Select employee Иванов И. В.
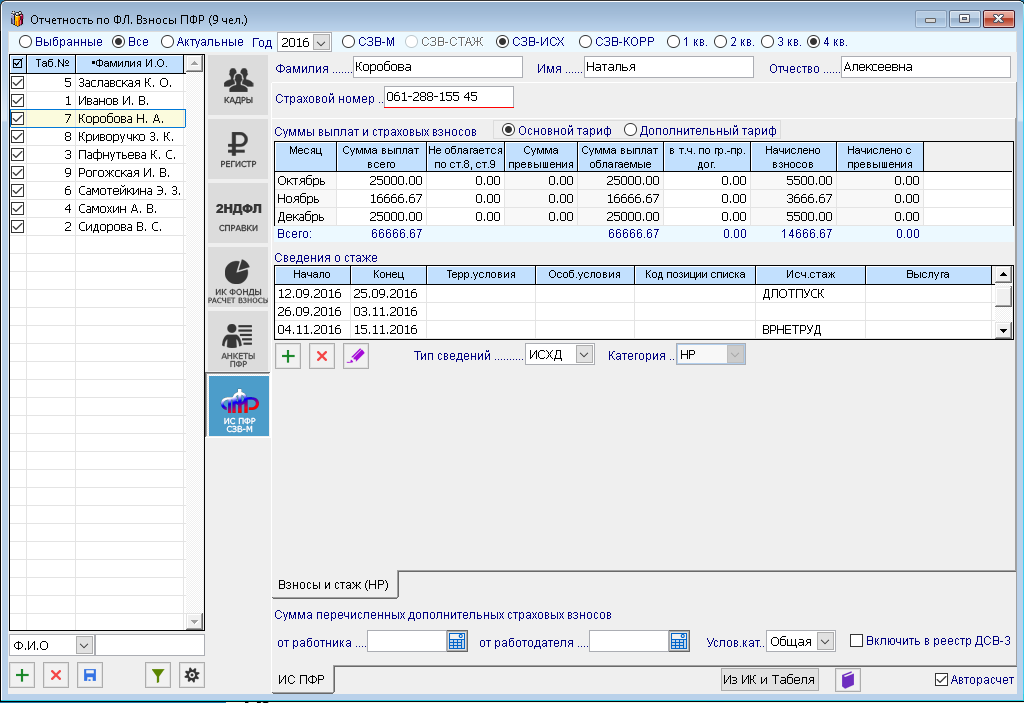1024x703 pixels. (114, 101)
